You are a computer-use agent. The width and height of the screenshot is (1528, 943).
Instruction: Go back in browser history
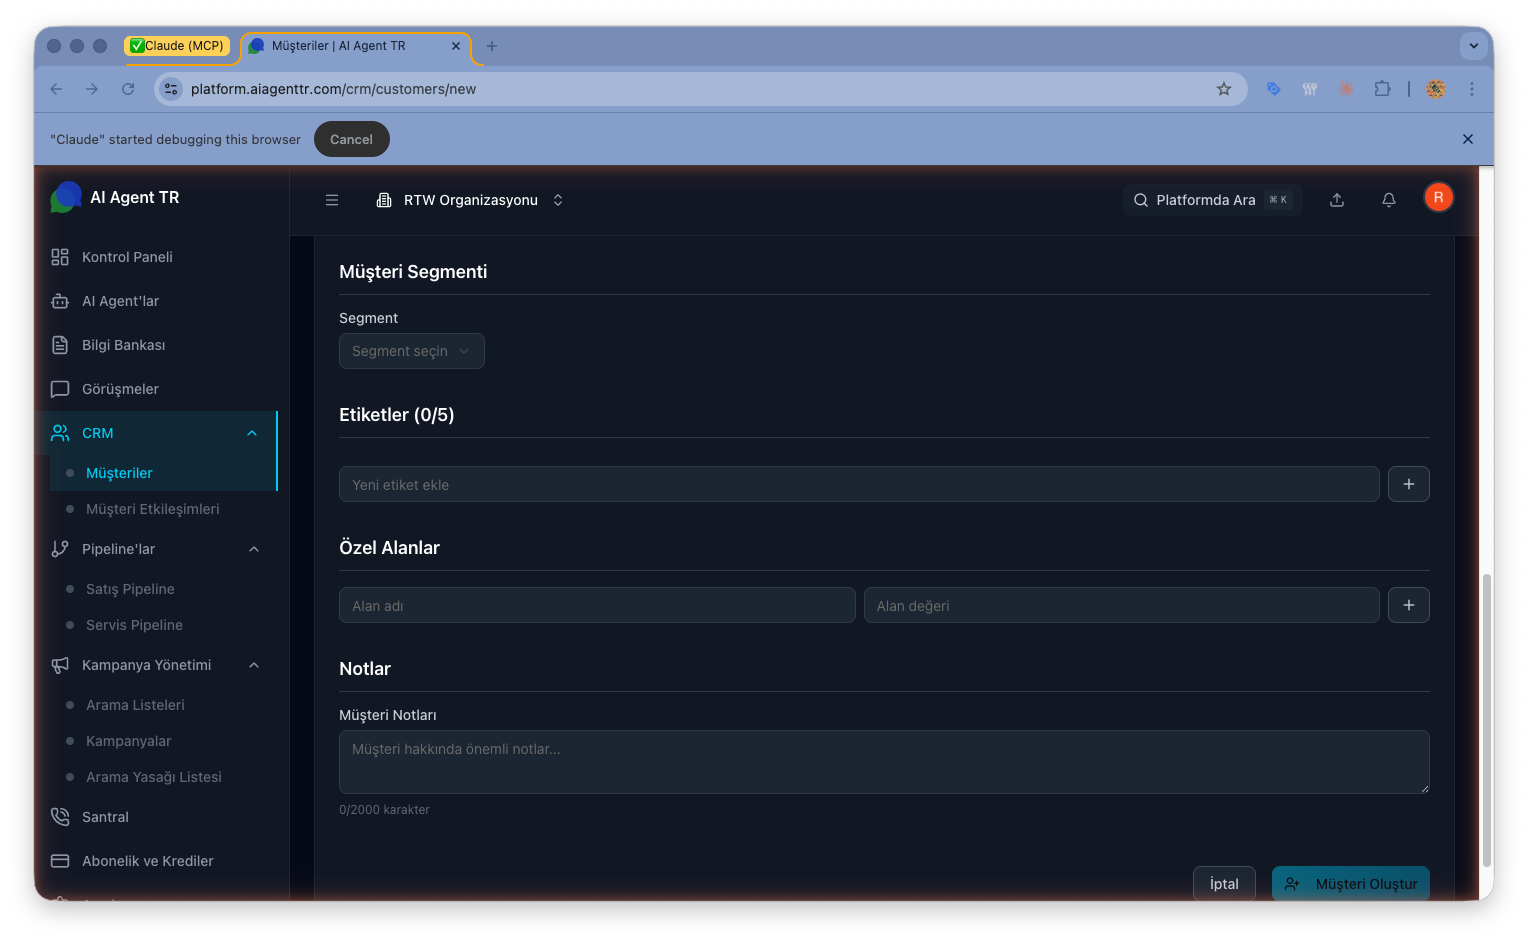pyautogui.click(x=56, y=89)
